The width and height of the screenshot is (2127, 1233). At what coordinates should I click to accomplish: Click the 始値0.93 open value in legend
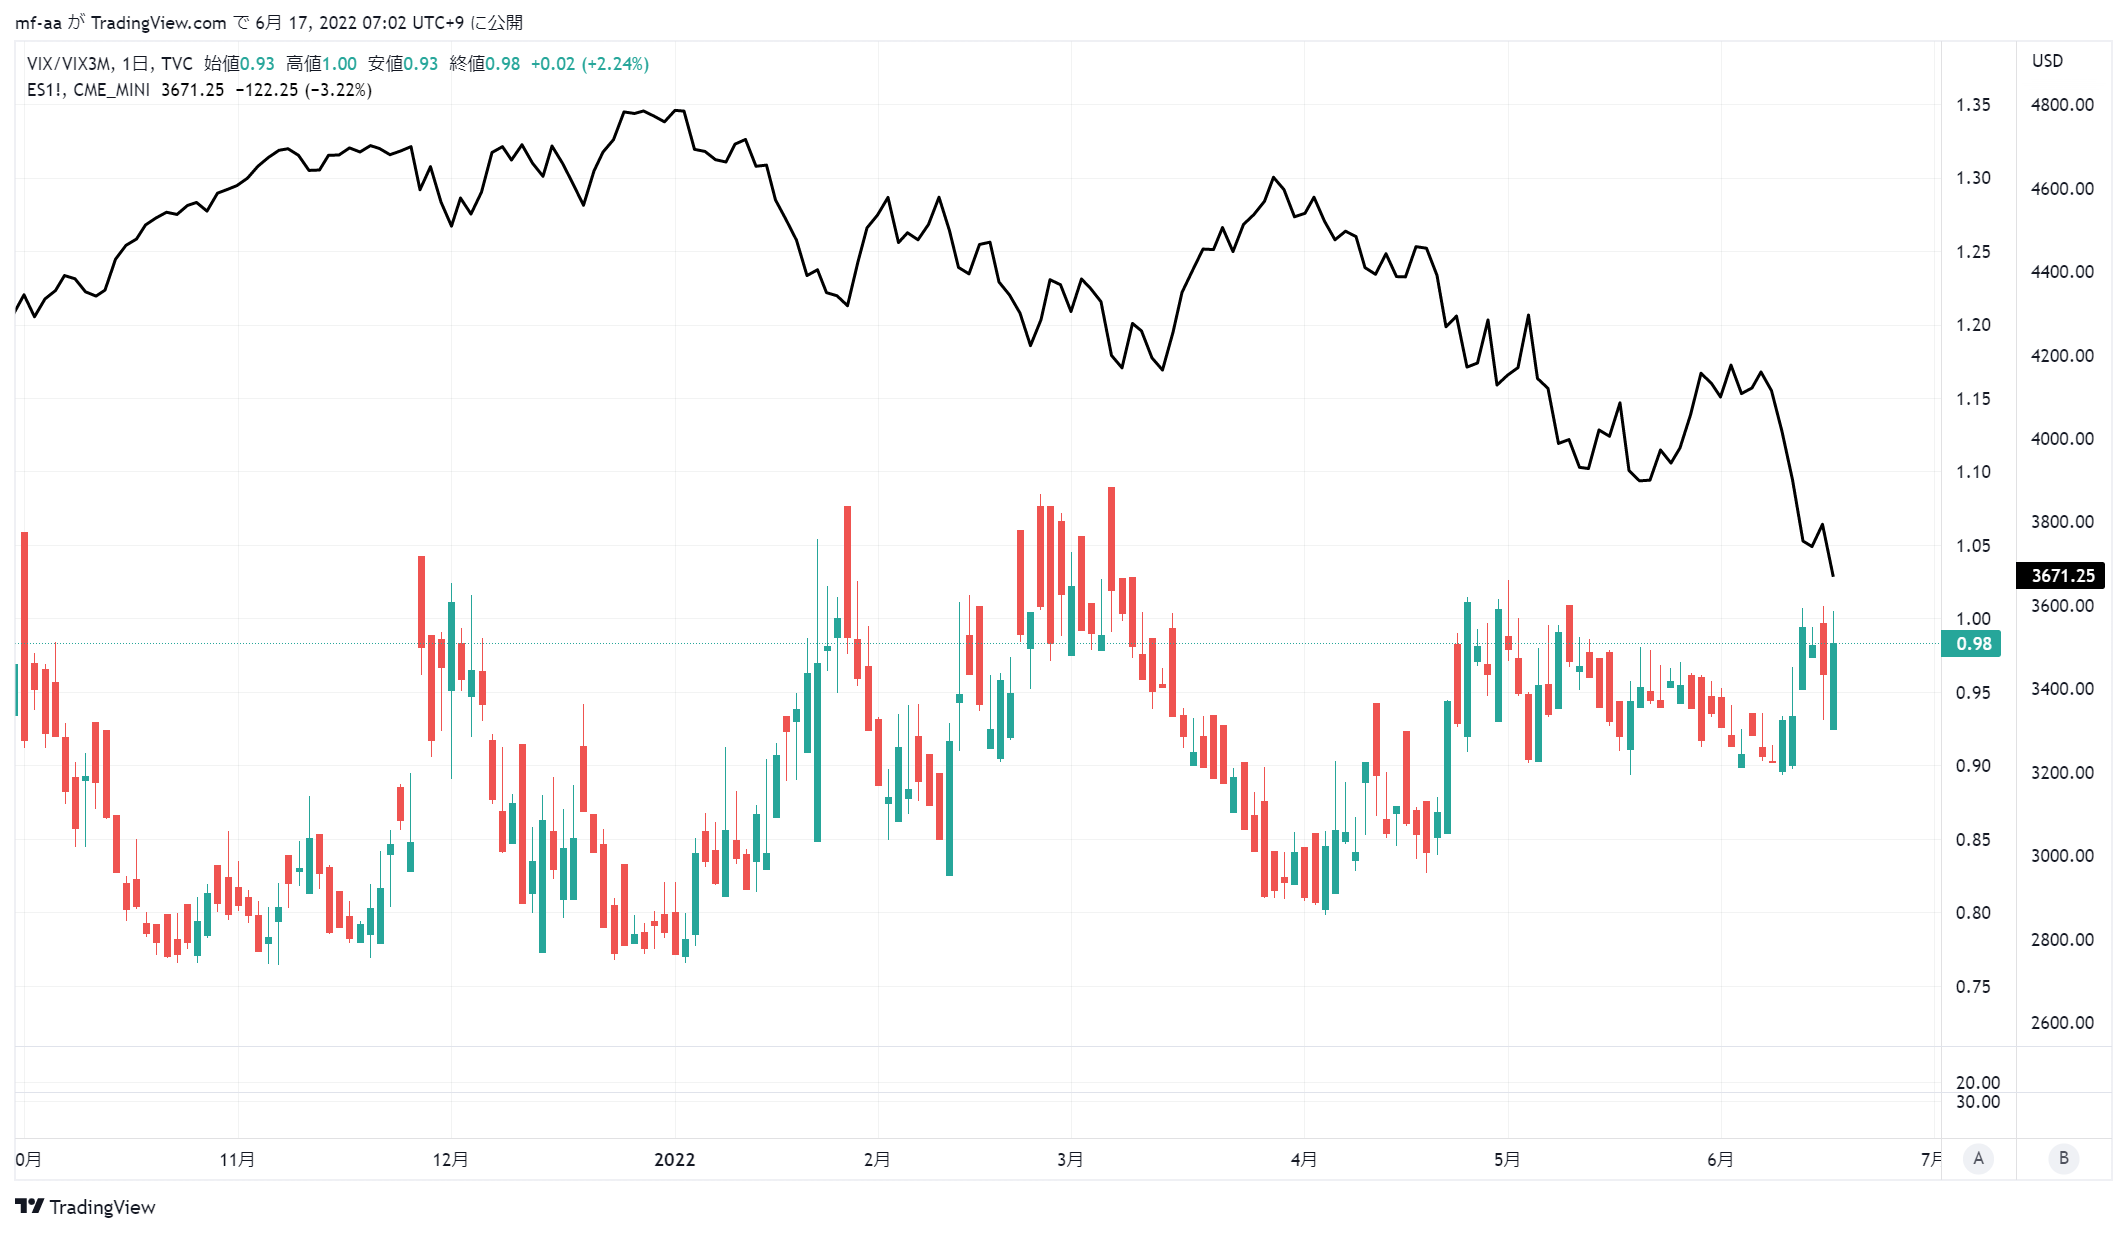(x=239, y=64)
